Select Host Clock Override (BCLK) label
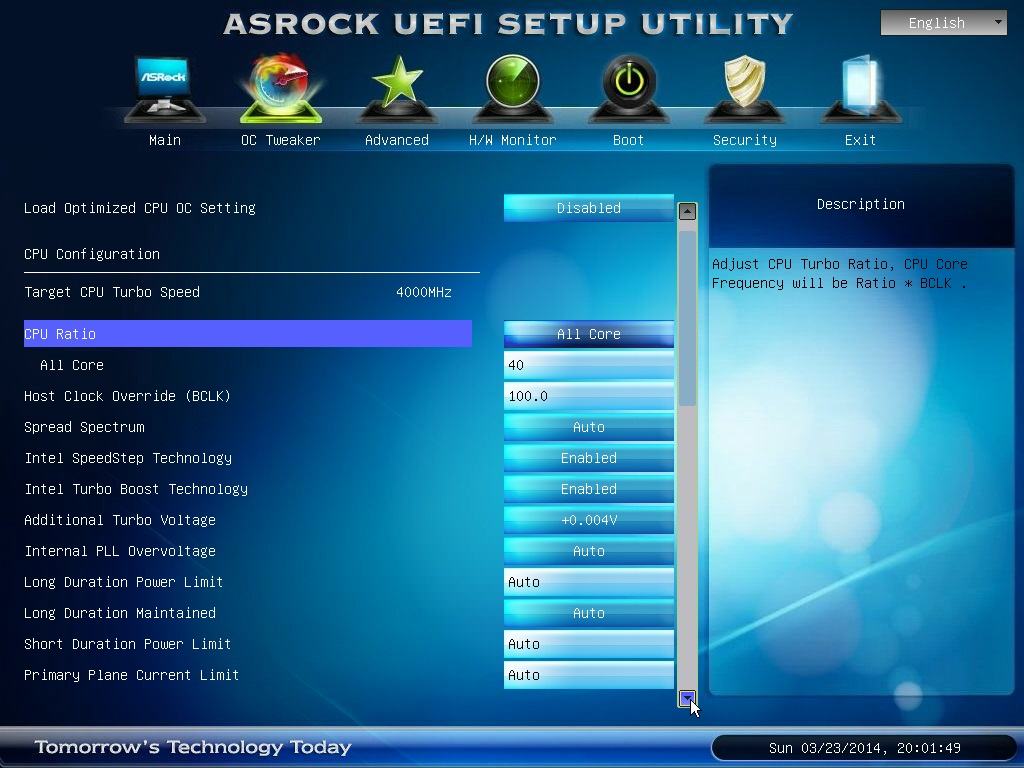This screenshot has height=768, width=1024. point(127,396)
